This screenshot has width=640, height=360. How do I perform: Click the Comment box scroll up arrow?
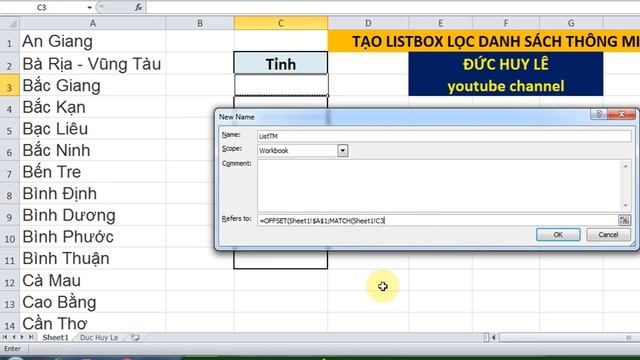(626, 166)
